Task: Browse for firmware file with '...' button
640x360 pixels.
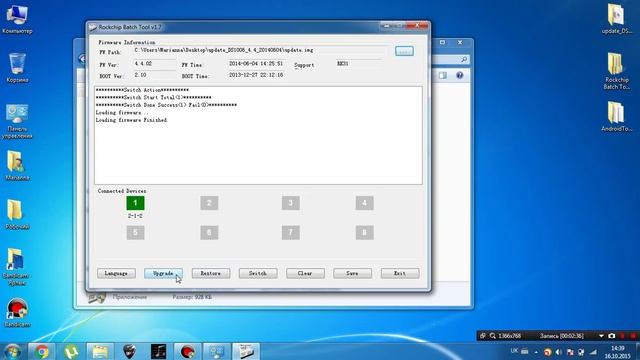Action: pyautogui.click(x=404, y=51)
